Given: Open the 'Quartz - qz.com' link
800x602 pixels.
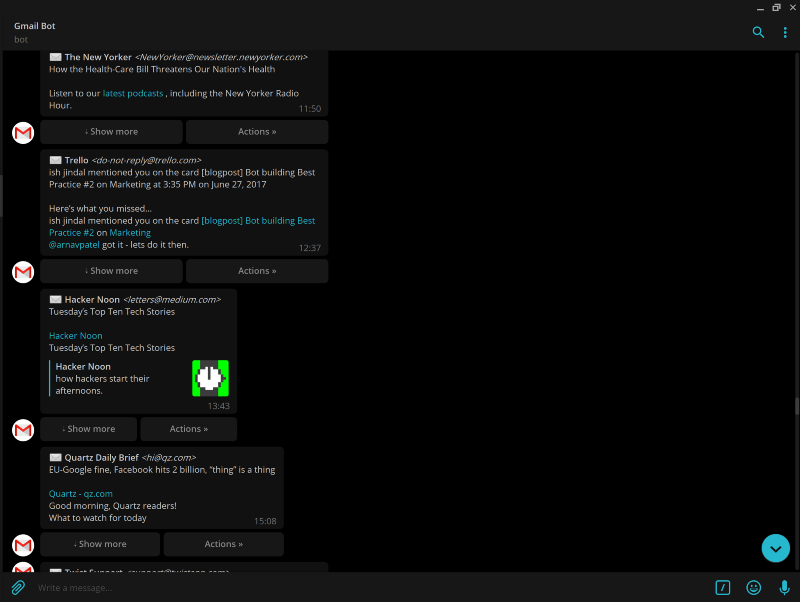Looking at the screenshot, I should 81,494.
